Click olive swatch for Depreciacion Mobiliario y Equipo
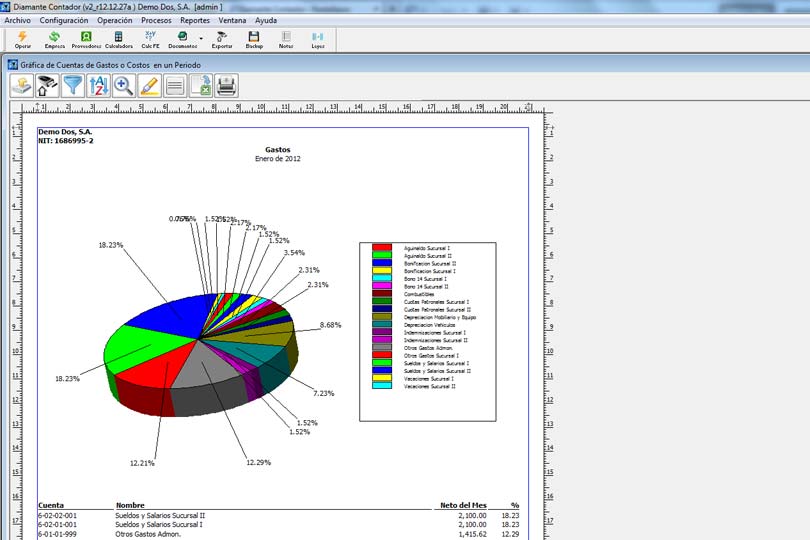The height and width of the screenshot is (540, 810). (x=382, y=317)
